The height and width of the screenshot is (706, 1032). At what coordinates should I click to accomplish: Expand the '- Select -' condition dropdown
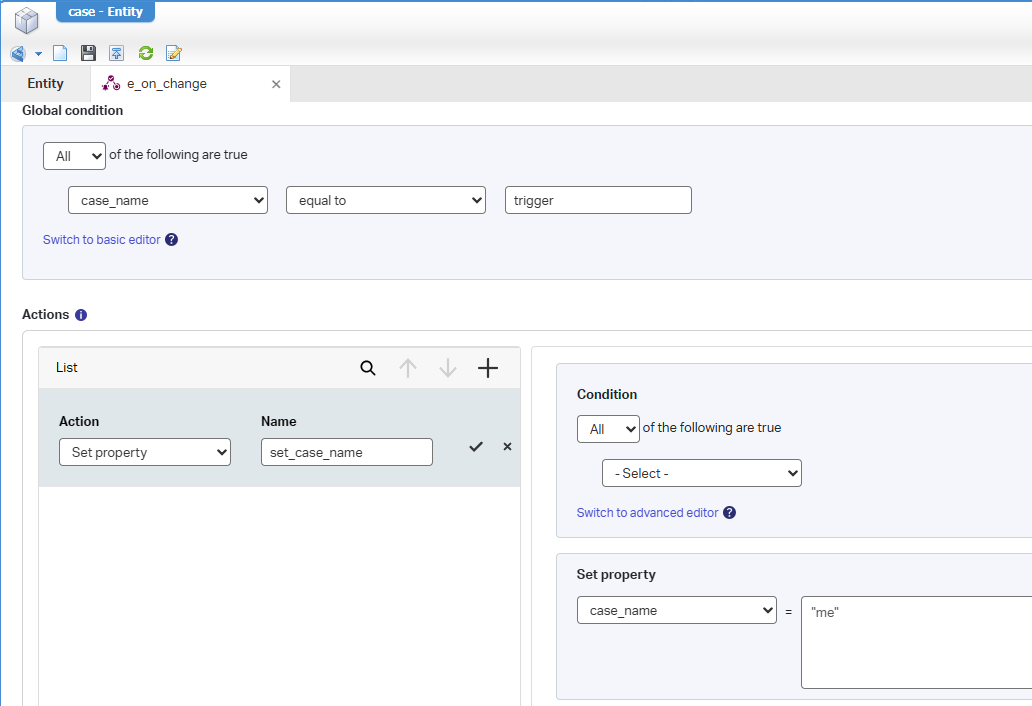point(701,474)
